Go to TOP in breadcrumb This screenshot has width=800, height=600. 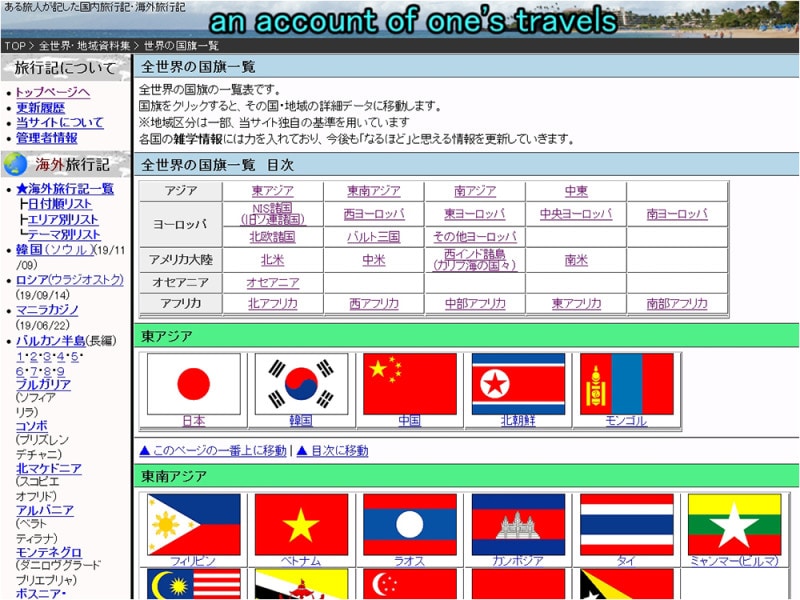click(x=14, y=46)
